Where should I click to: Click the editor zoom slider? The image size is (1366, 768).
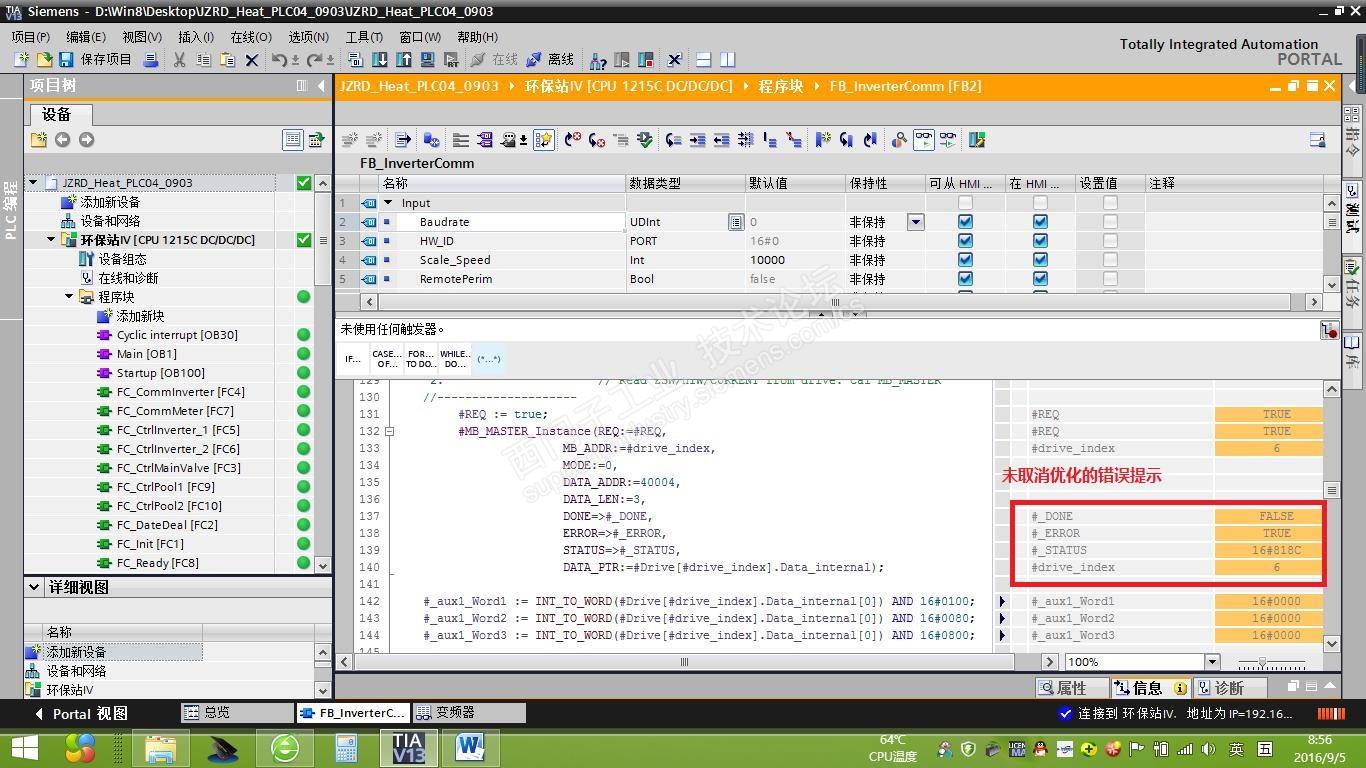click(x=1262, y=663)
